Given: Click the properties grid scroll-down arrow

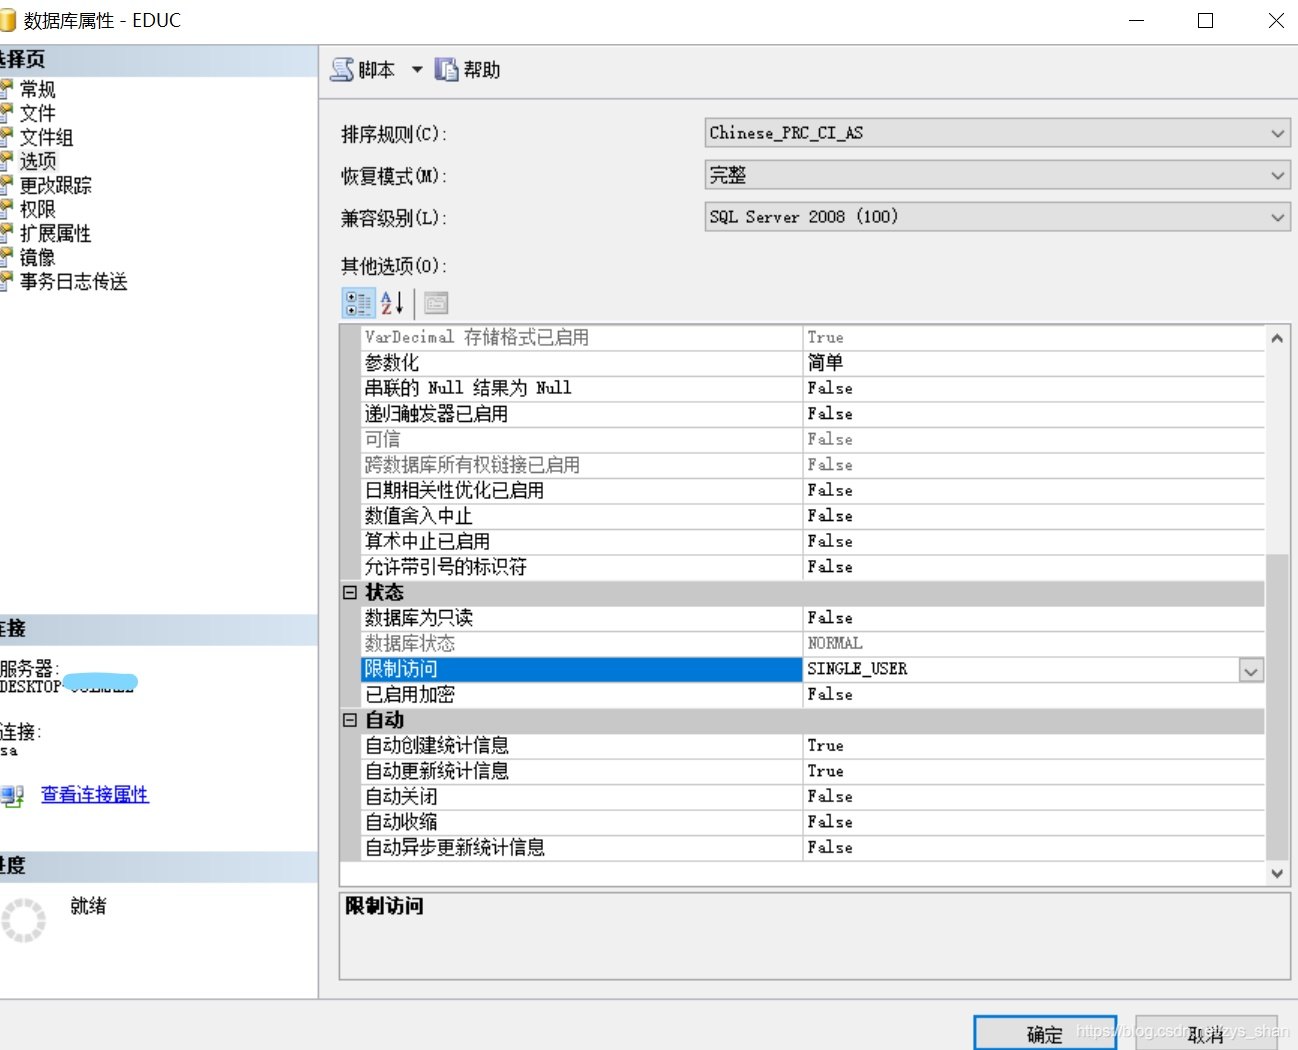Looking at the screenshot, I should (1277, 873).
